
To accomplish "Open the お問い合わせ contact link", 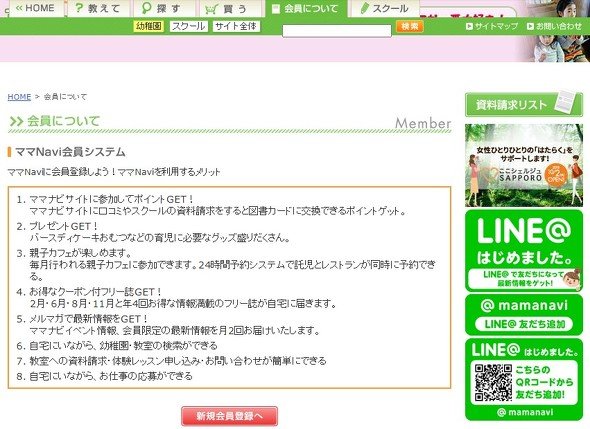I will [555, 26].
